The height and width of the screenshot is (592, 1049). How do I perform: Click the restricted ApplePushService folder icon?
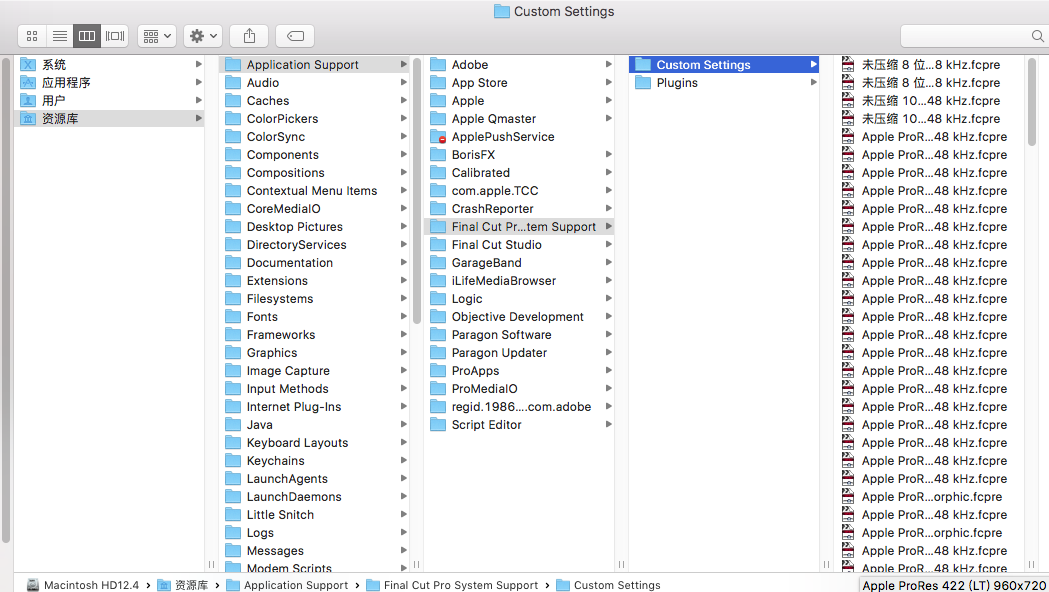(438, 137)
